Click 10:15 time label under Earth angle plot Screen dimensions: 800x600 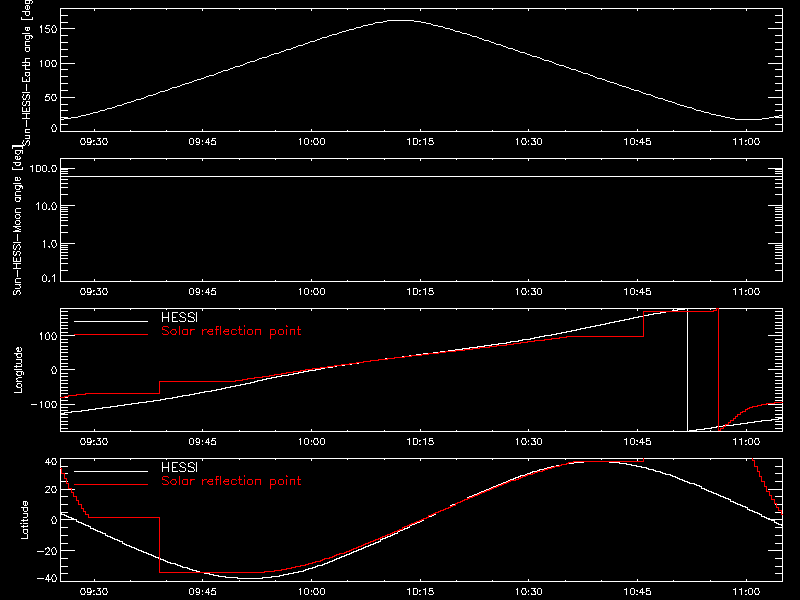pyautogui.click(x=420, y=142)
